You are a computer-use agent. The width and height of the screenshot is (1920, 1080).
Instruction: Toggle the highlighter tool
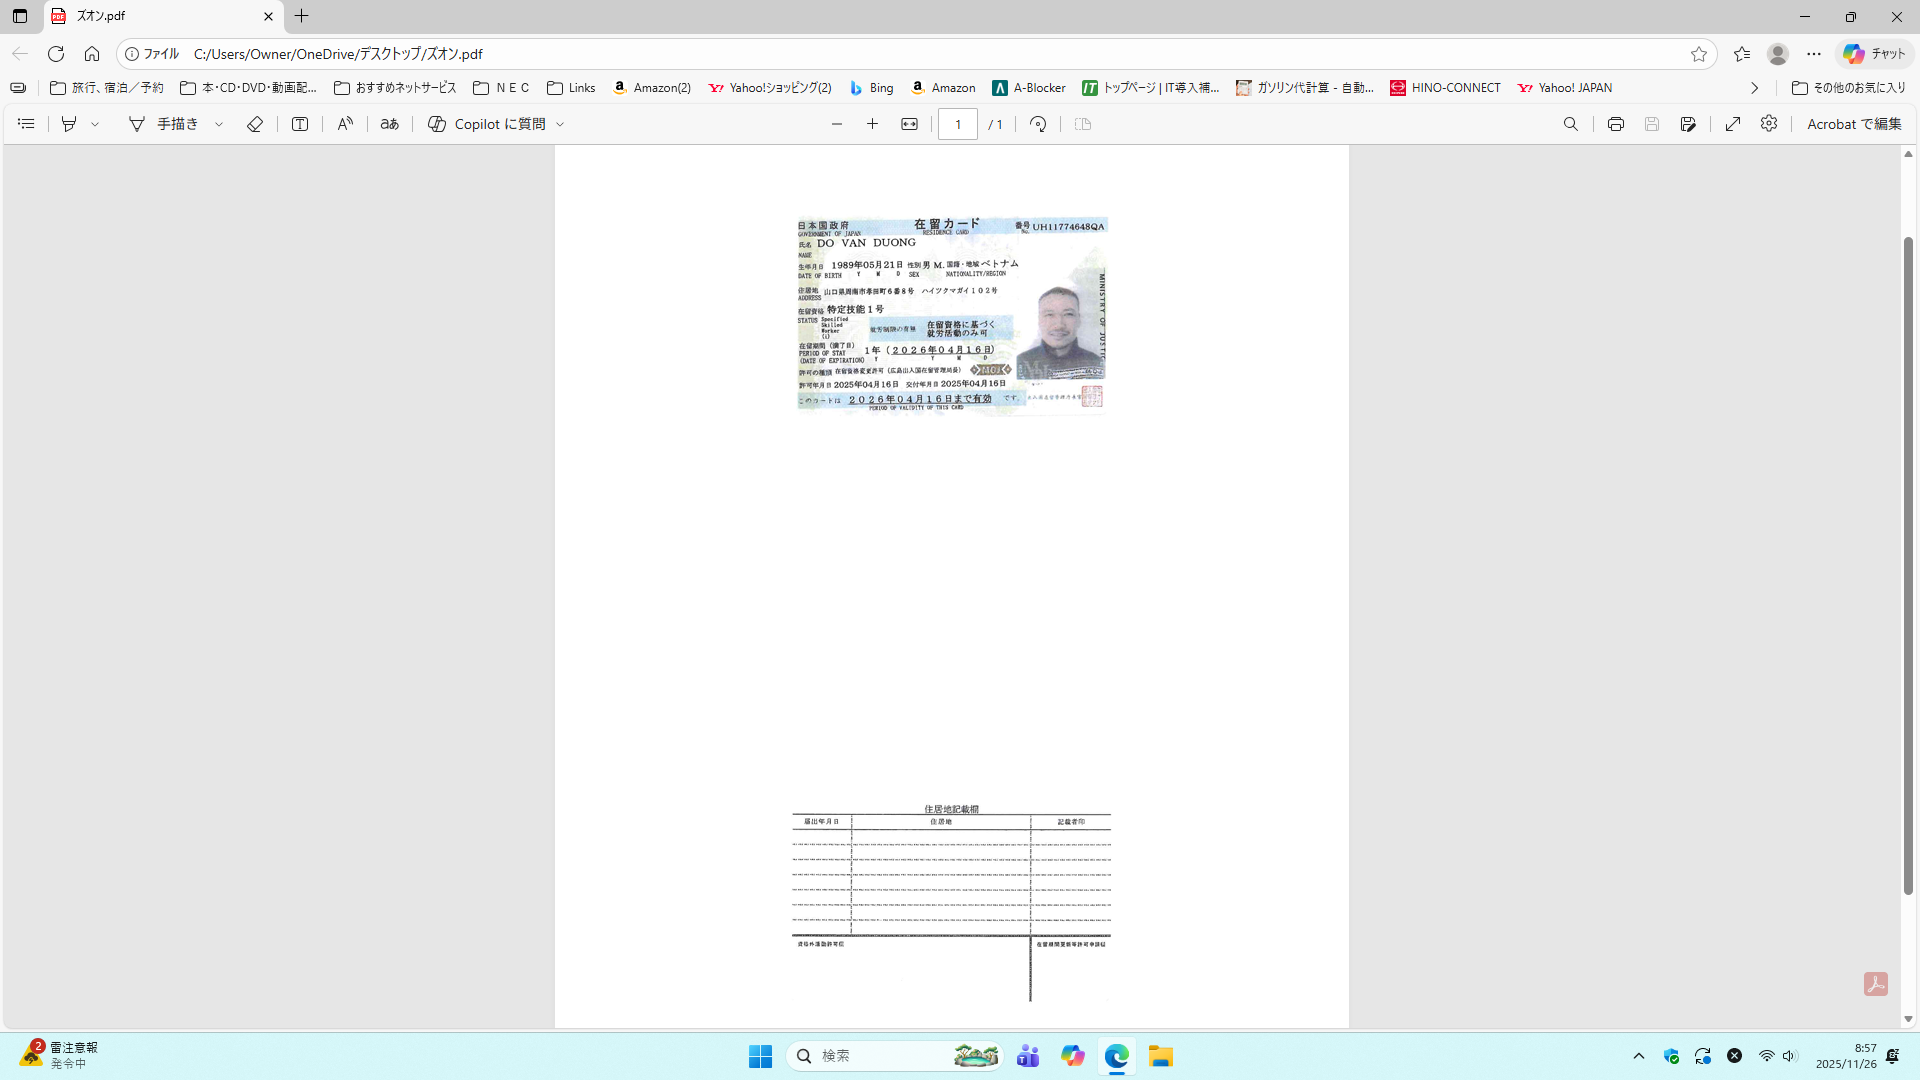pos(69,124)
